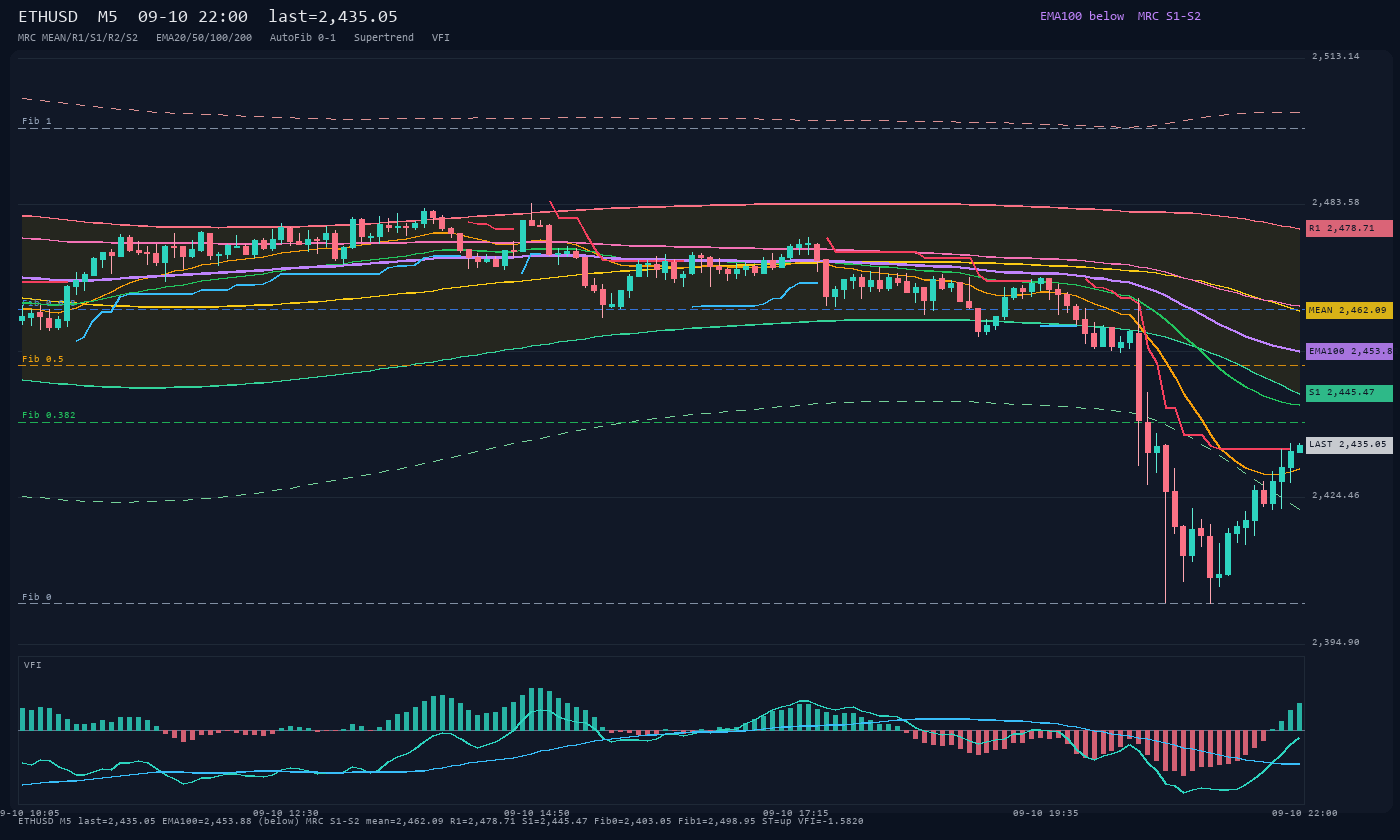Click the Fib 0.382 level label
This screenshot has width=1400, height=840.
49,415
